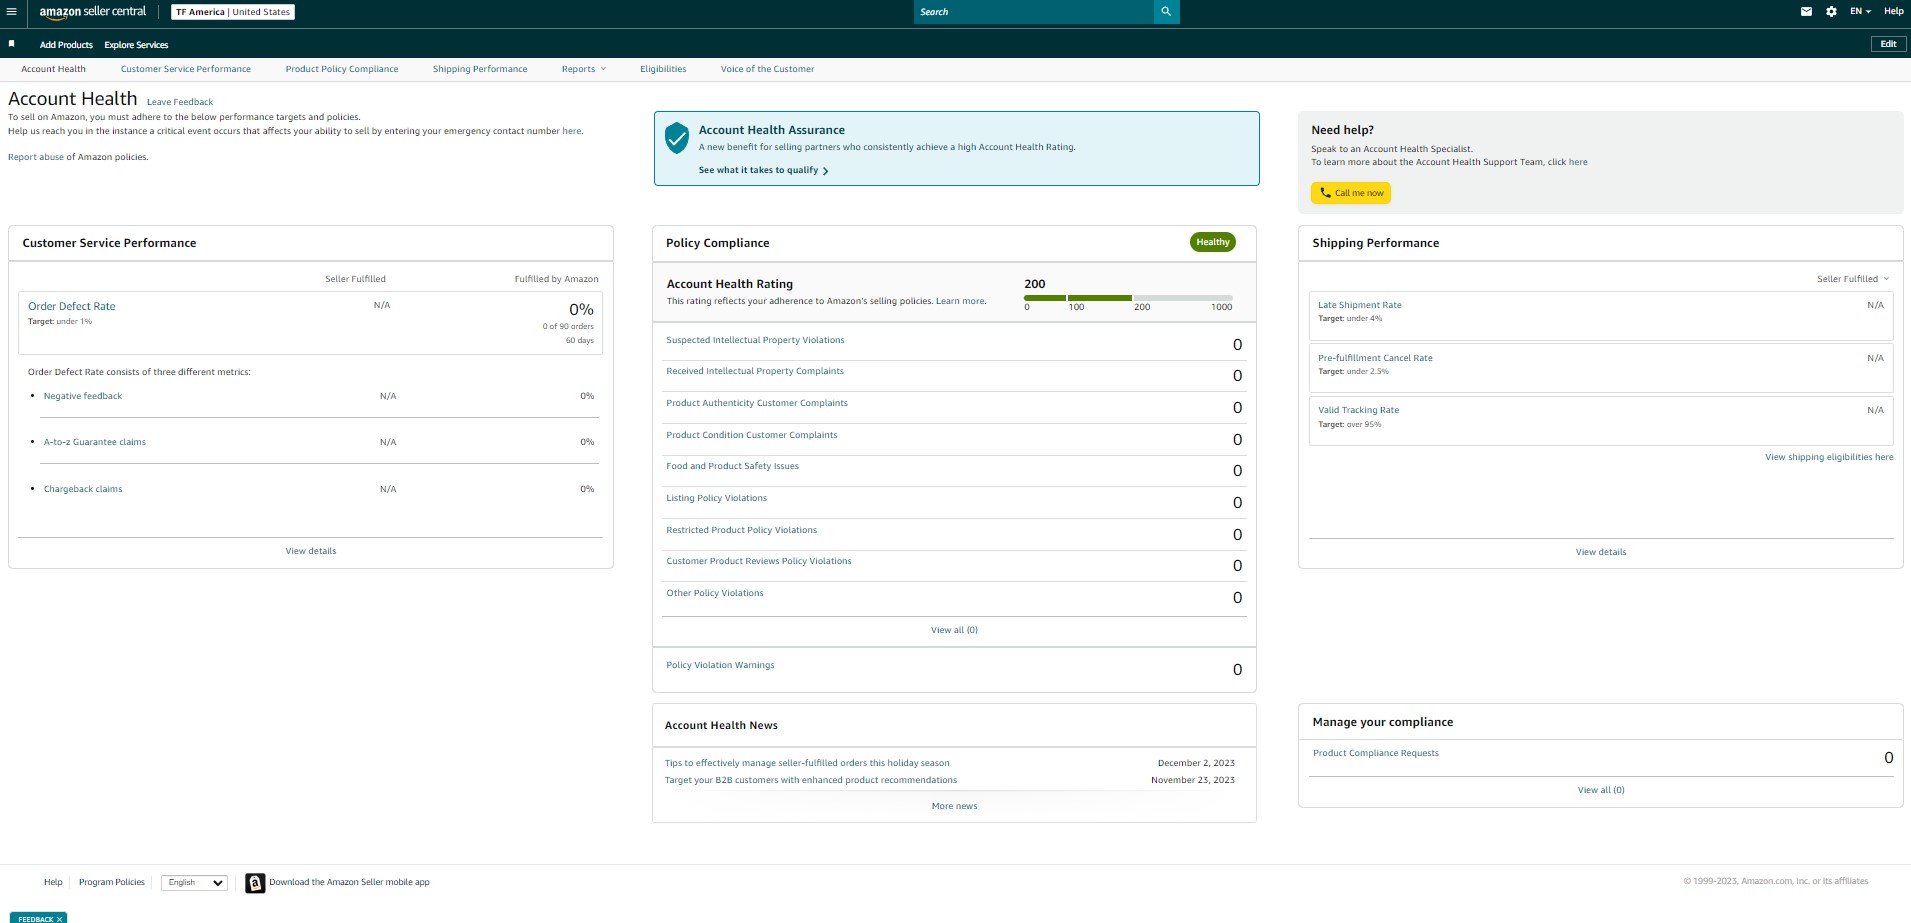Click into the Search input field
This screenshot has width=1911, height=923.
tap(1033, 12)
